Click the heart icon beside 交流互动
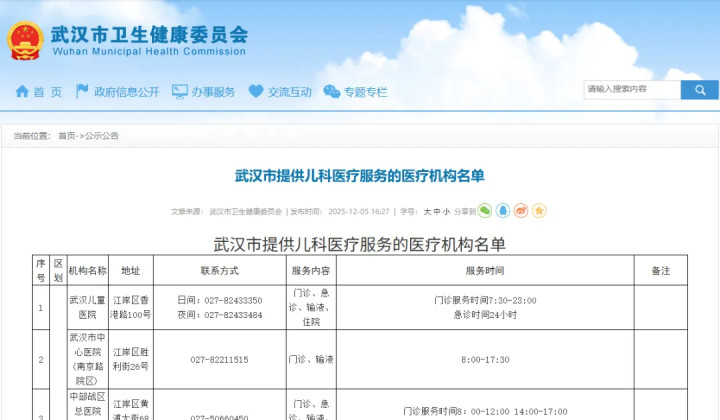 256,92
